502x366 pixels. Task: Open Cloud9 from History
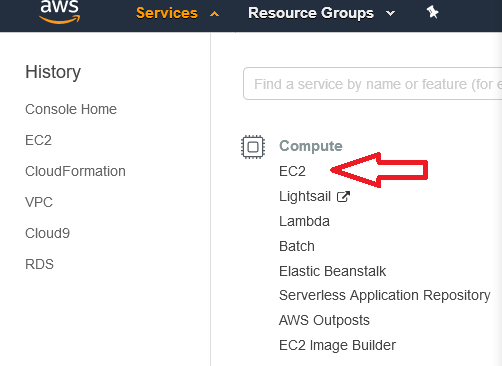tap(47, 233)
